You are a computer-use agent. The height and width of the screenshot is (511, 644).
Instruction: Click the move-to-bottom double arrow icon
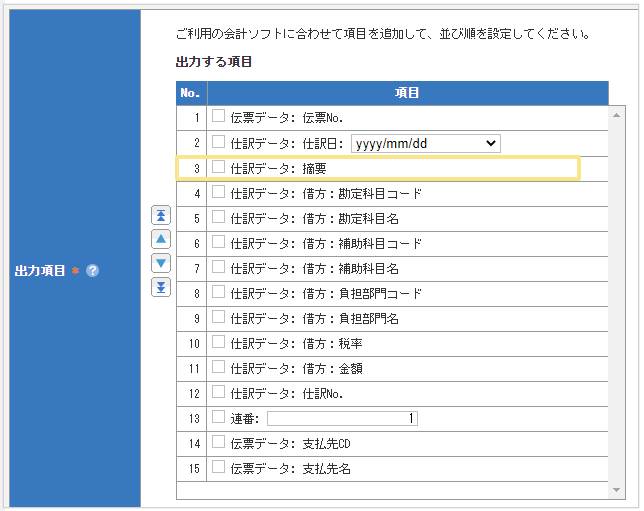161,287
